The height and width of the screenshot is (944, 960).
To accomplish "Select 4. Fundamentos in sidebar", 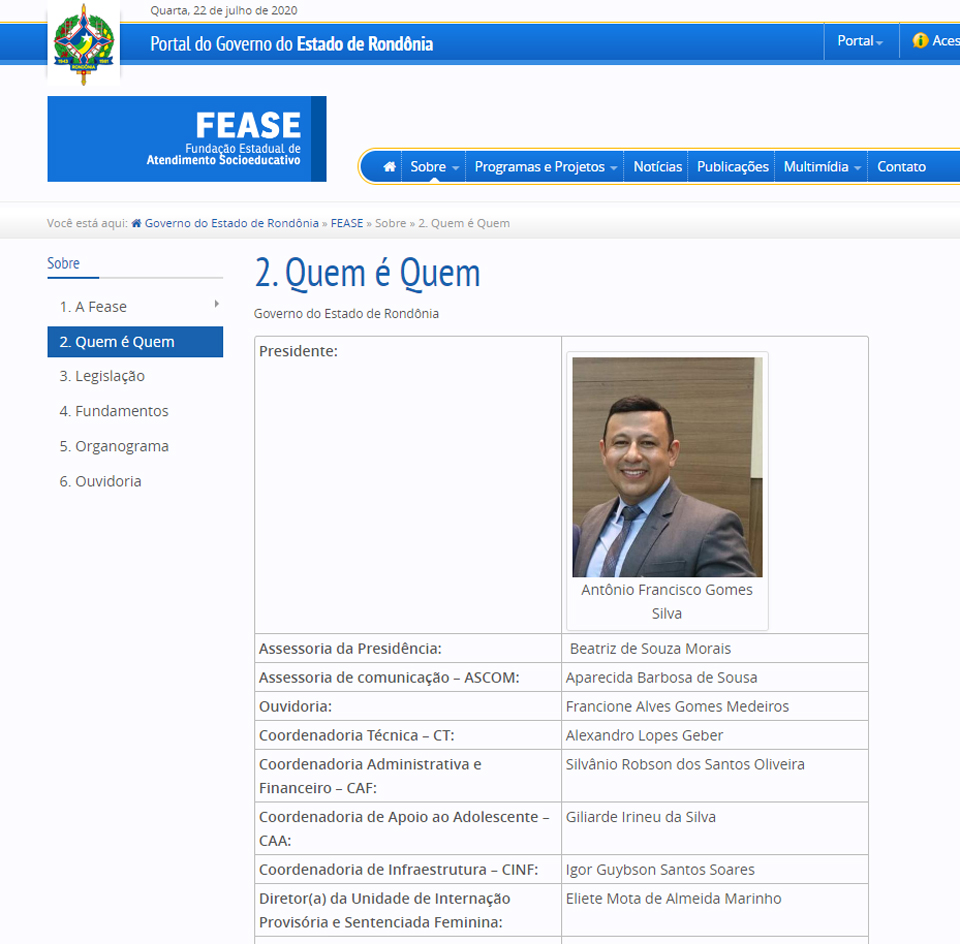I will (x=114, y=411).
